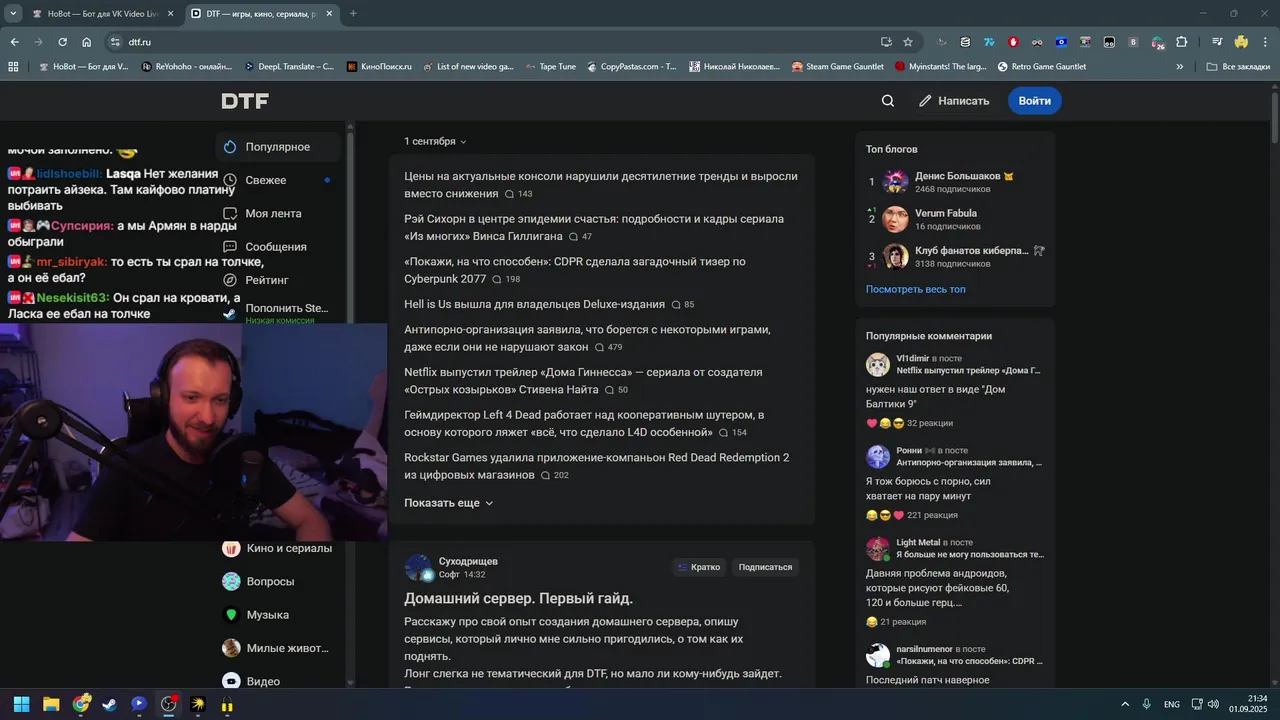Image resolution: width=1280 pixels, height=720 pixels.
Task: Open the Свежее feed in sidebar
Action: pyautogui.click(x=279, y=180)
